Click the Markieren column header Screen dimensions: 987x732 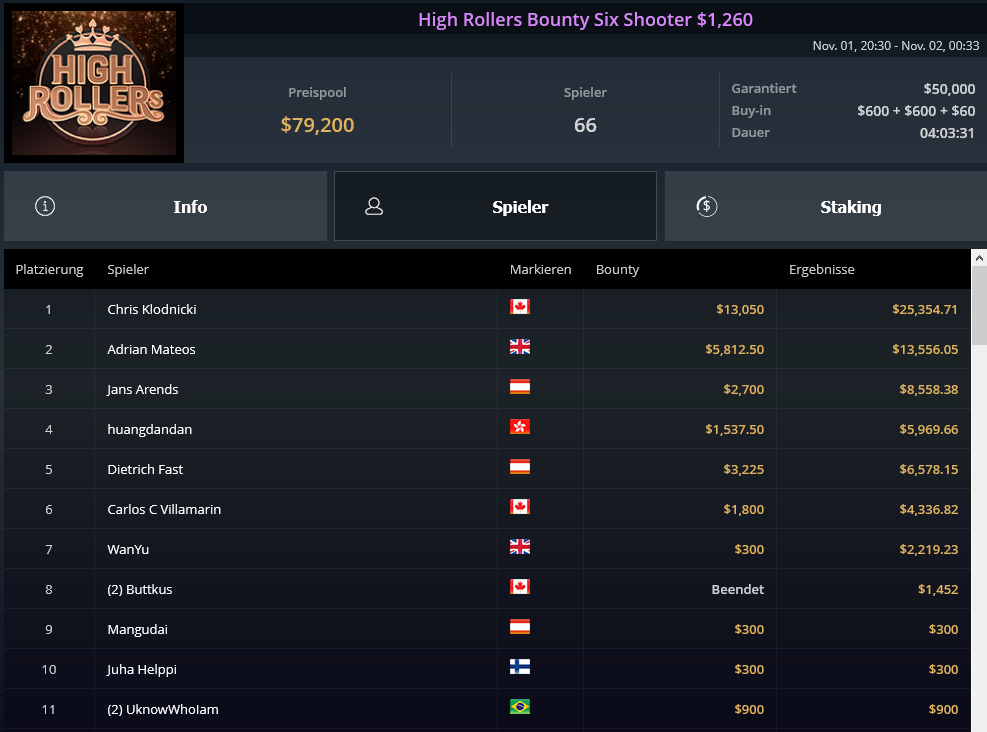click(x=541, y=269)
